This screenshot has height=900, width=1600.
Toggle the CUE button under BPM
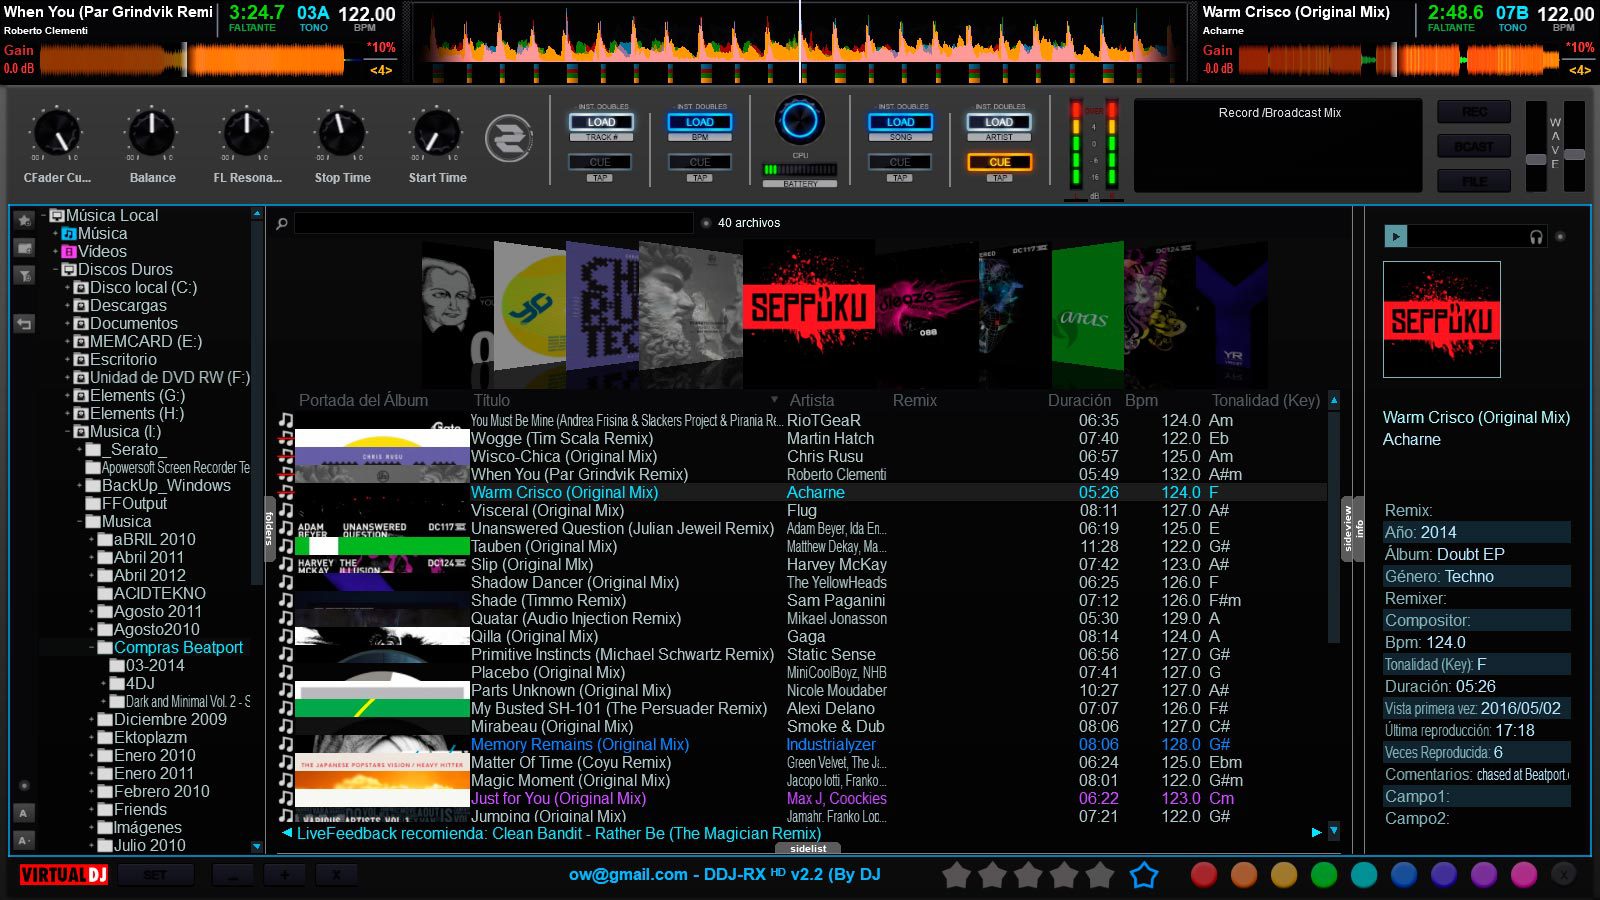700,162
